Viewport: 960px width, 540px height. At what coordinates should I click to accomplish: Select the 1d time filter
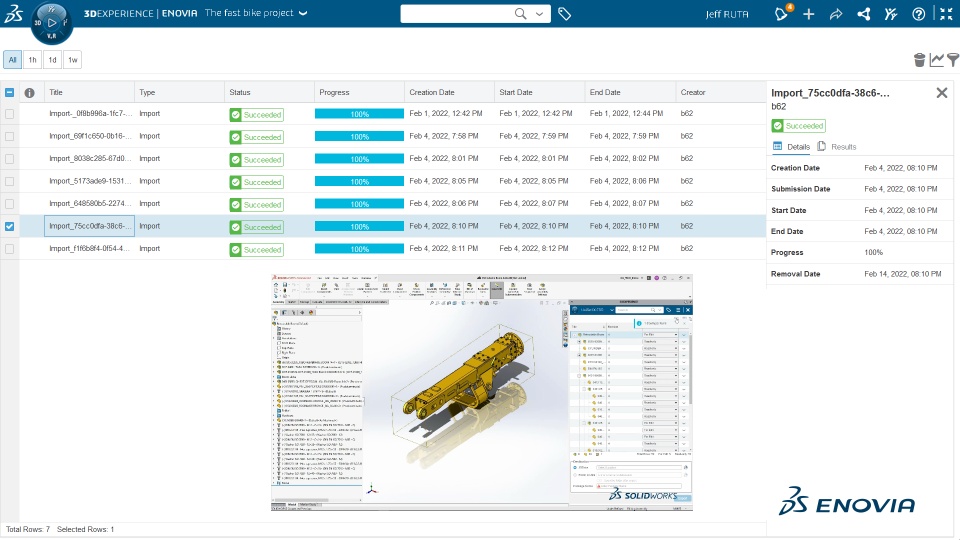coord(53,59)
